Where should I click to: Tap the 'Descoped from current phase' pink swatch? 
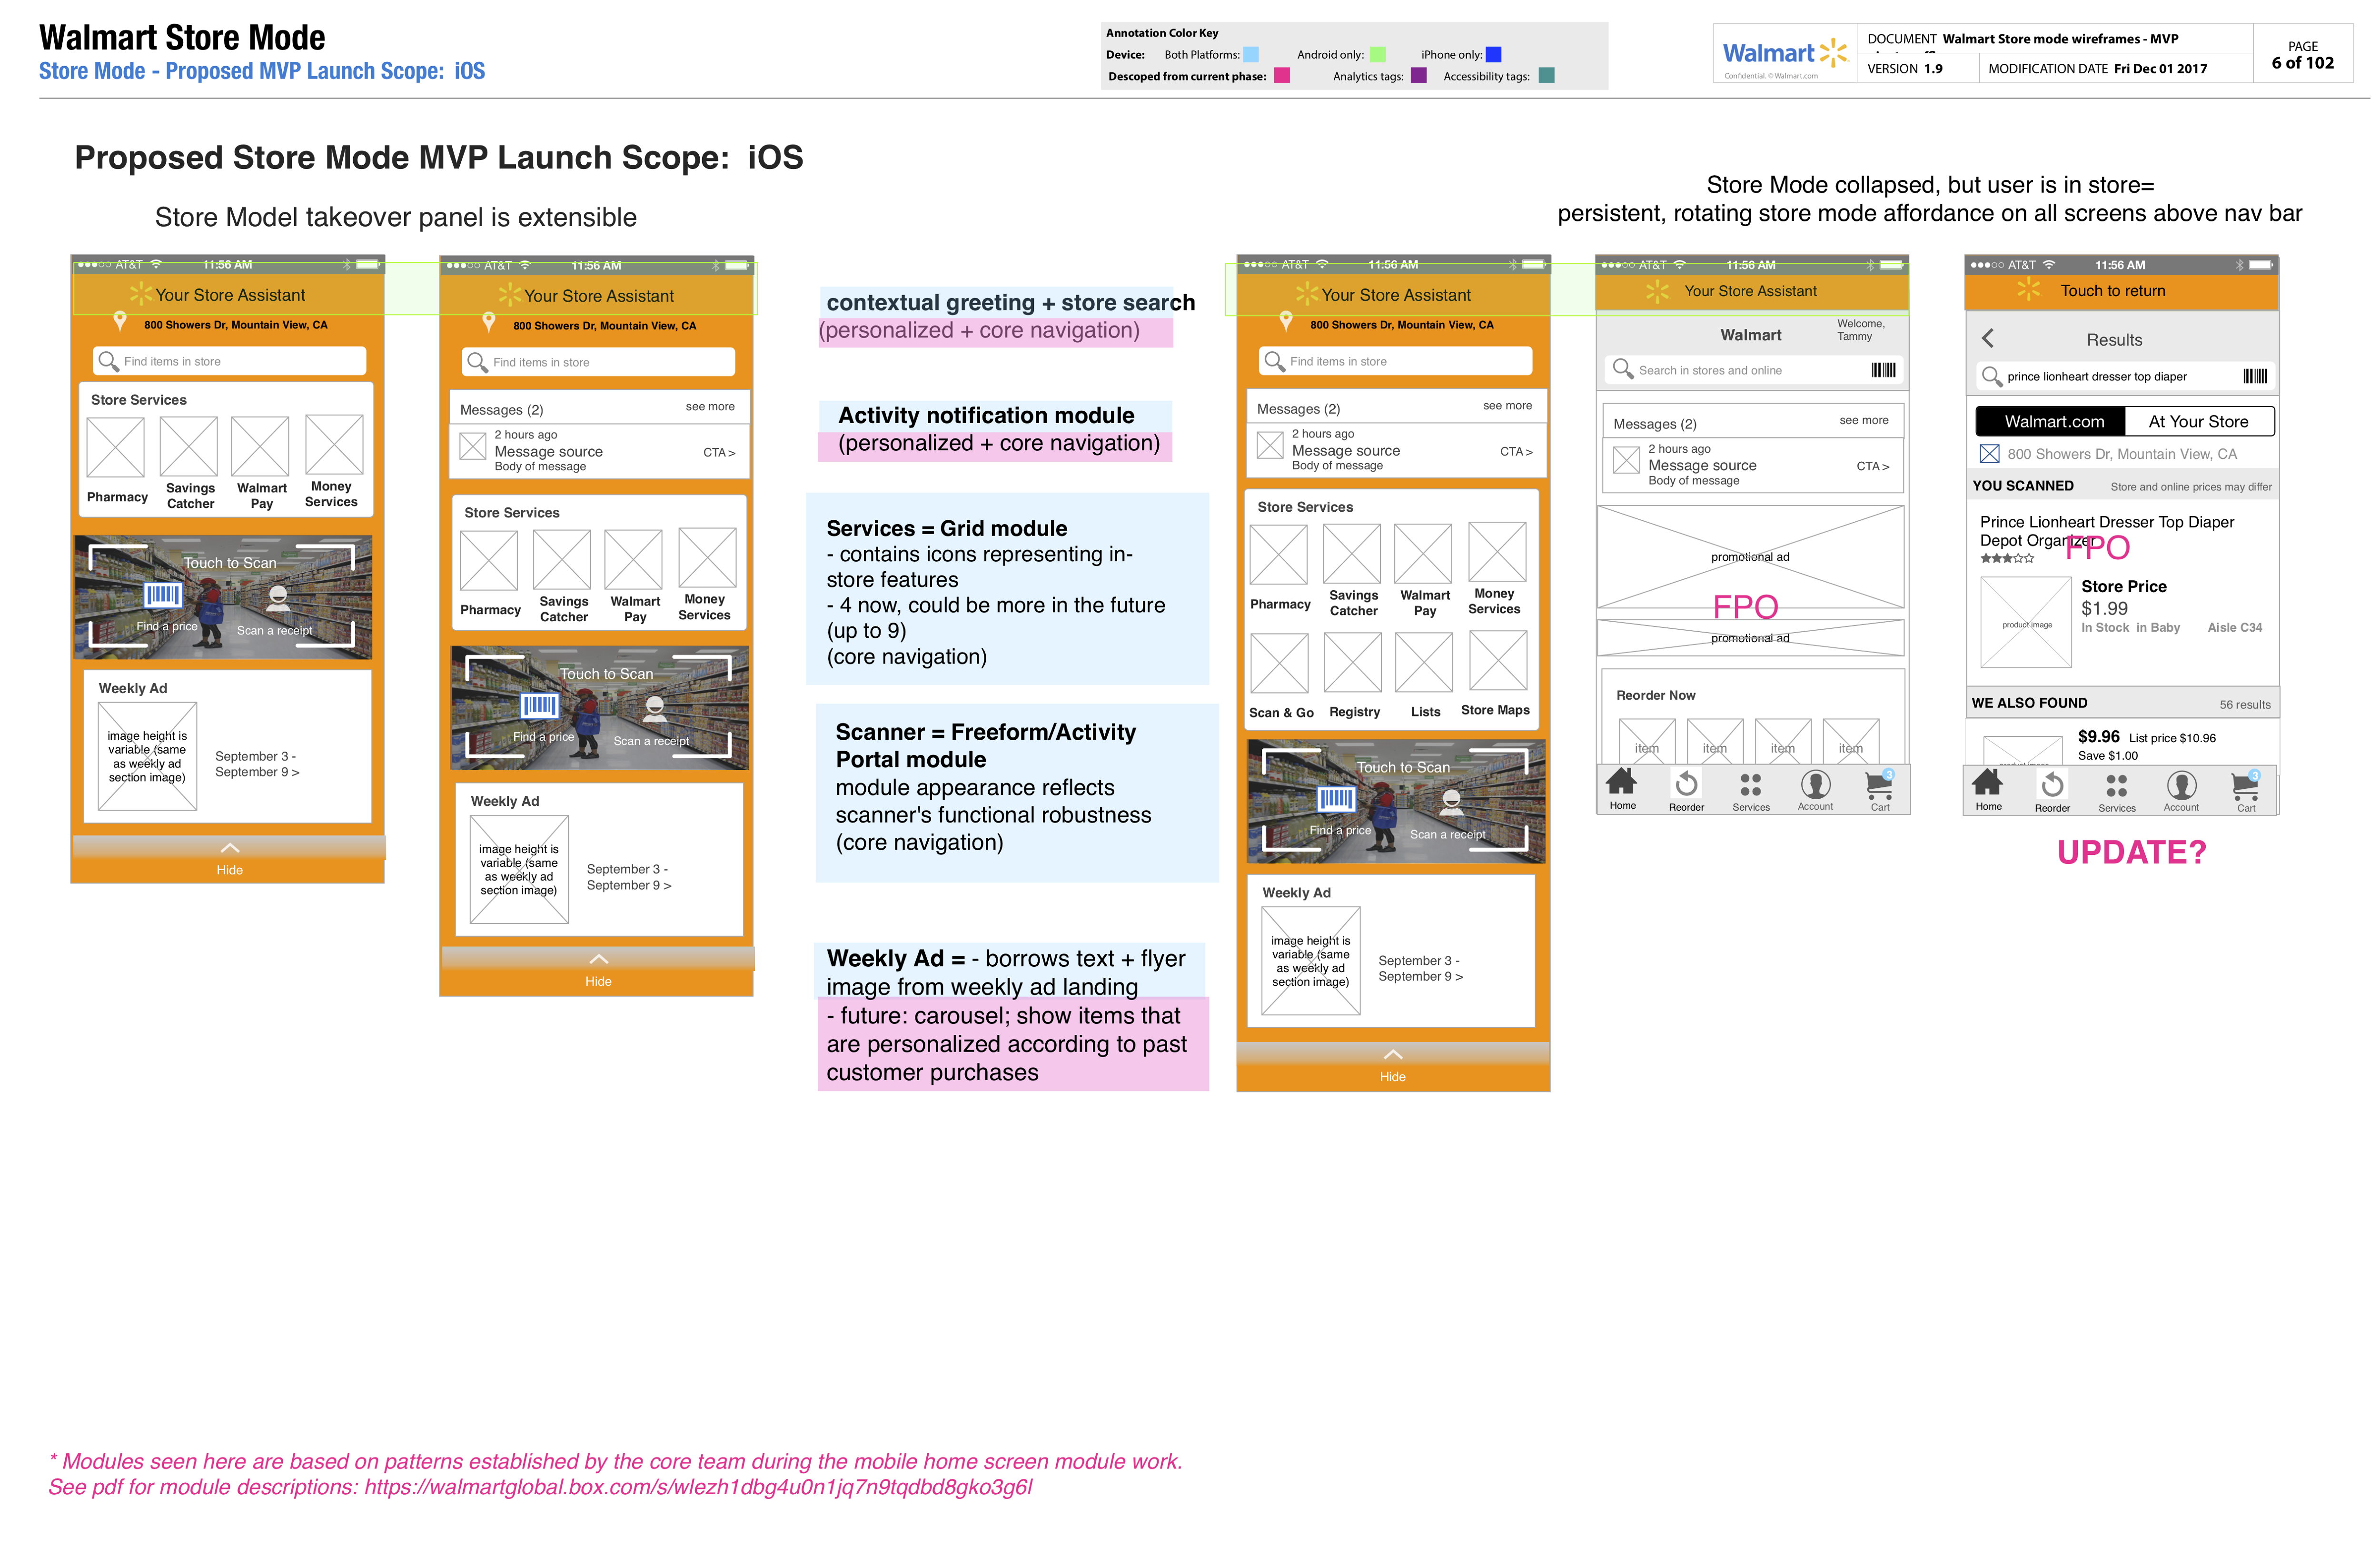(x=1282, y=76)
